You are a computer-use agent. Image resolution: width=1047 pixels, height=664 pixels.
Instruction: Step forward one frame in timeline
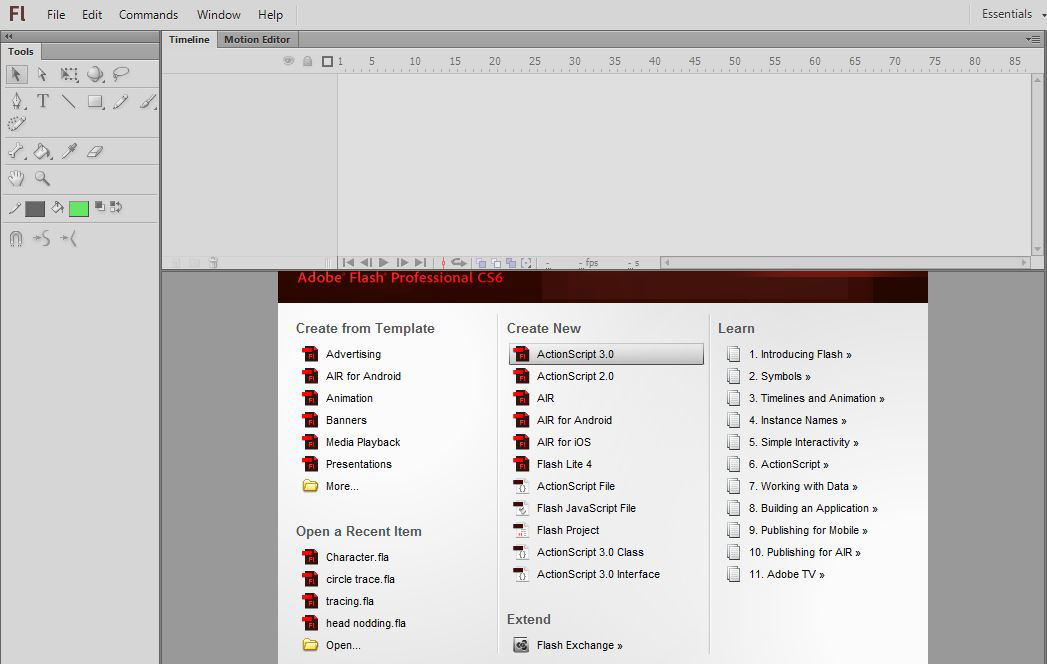[x=402, y=263]
